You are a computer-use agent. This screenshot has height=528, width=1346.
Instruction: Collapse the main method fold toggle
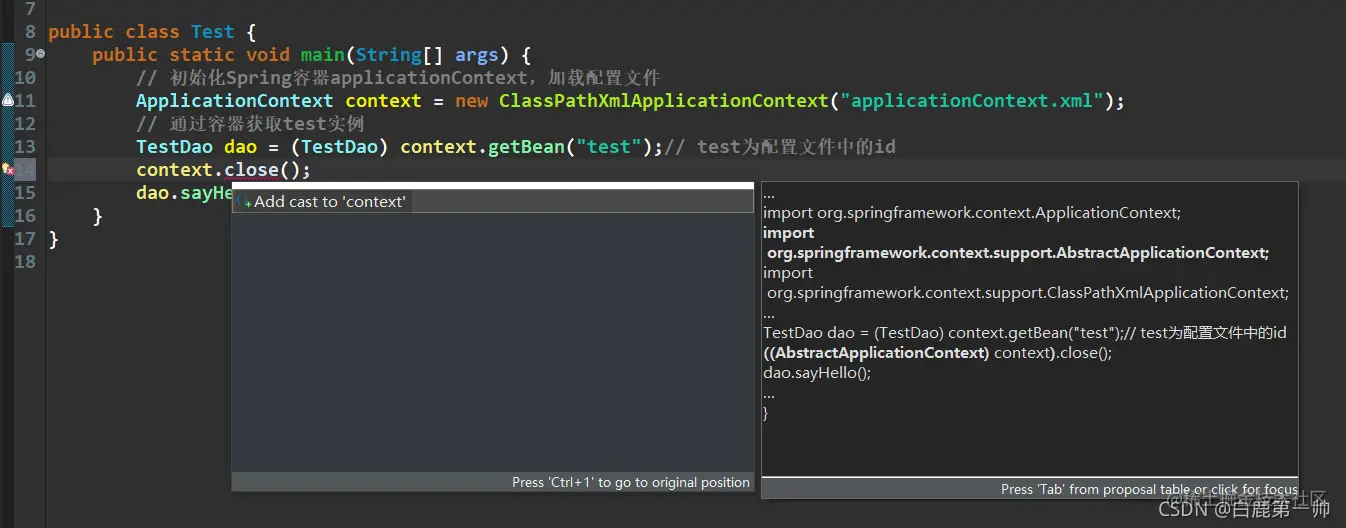[40, 55]
